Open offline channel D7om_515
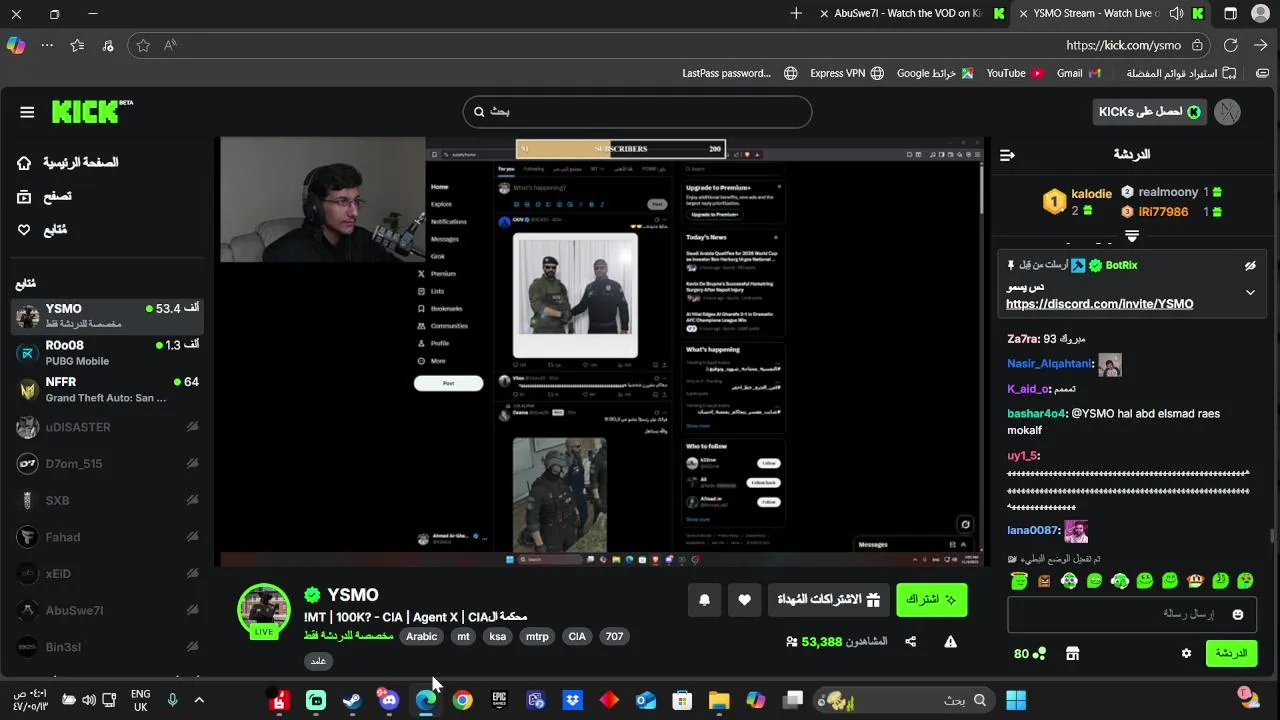The image size is (1280, 720). tap(107, 464)
